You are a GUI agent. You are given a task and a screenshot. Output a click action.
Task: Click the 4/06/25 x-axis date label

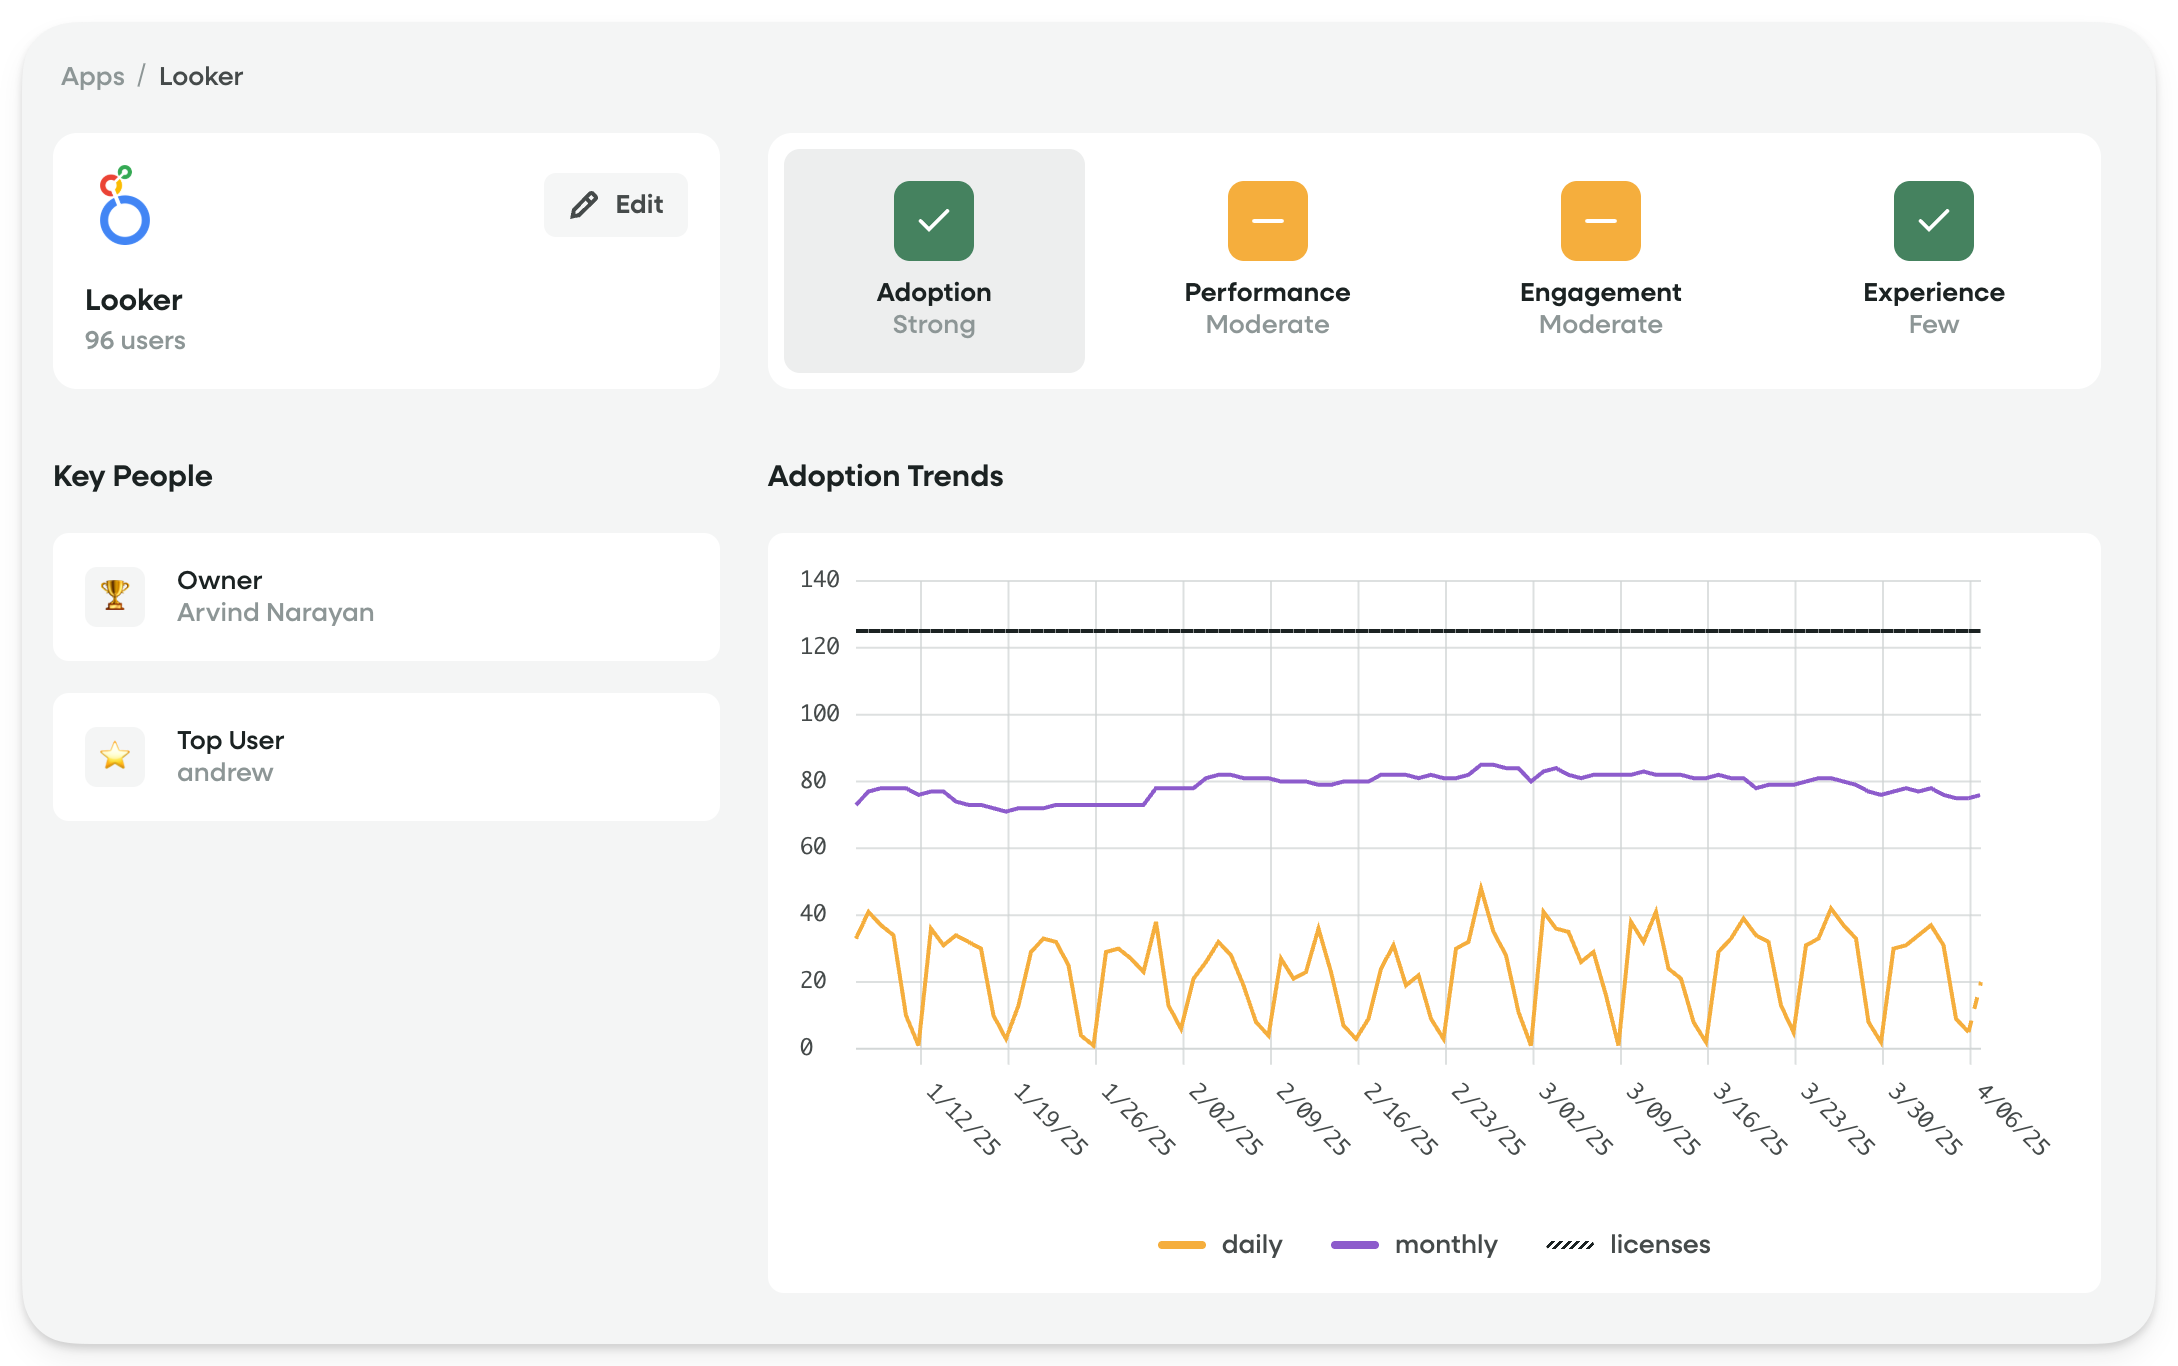[2013, 1119]
